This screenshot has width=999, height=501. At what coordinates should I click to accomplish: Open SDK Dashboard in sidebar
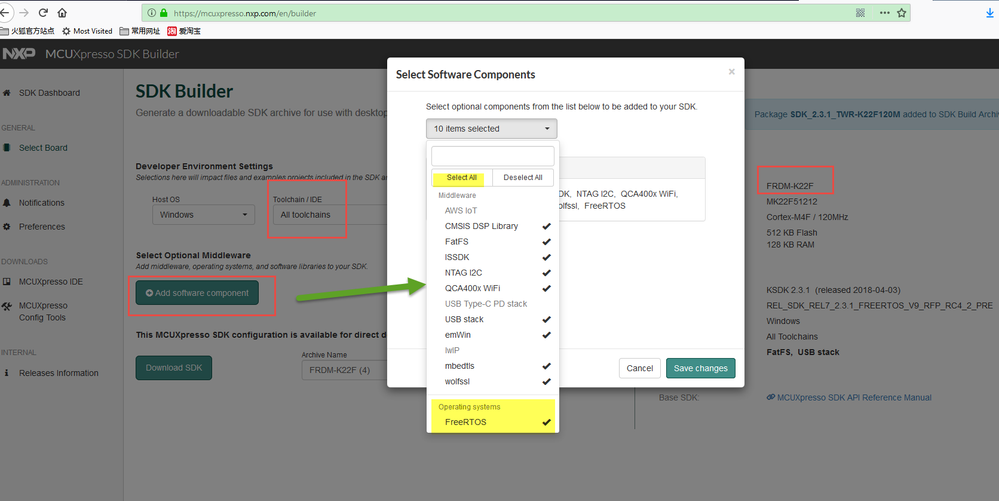tap(49, 93)
